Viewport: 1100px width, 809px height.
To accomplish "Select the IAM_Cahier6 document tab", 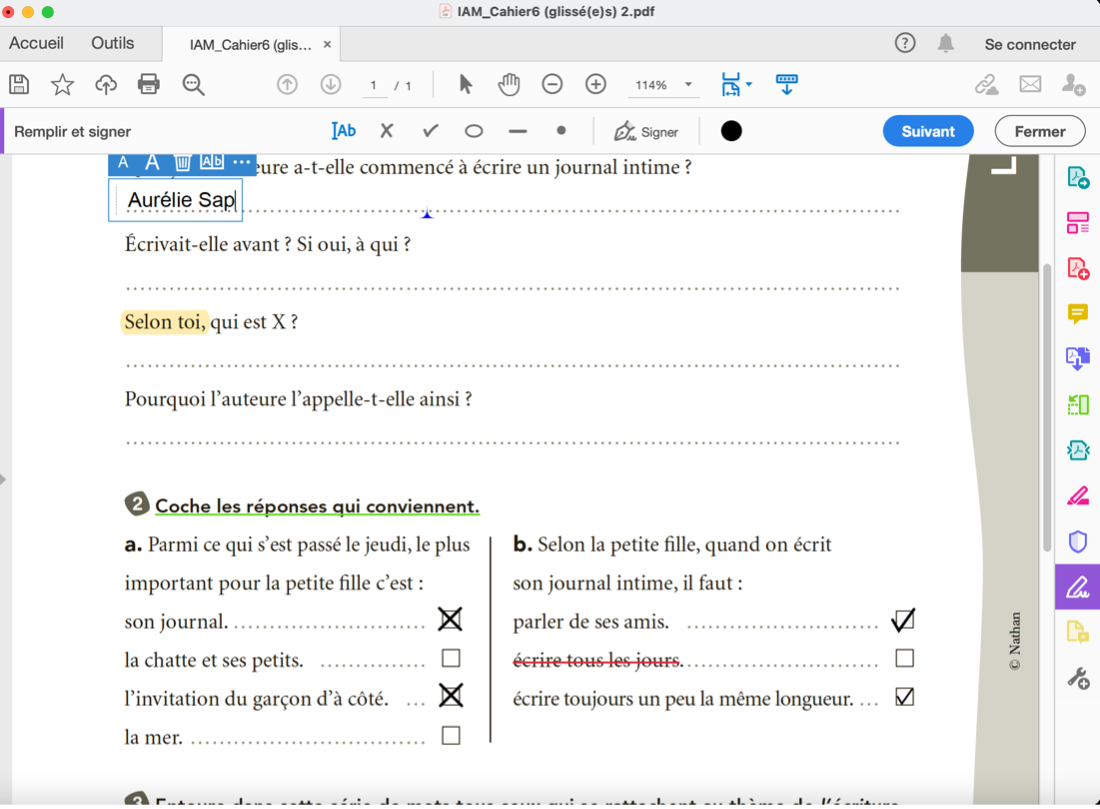I will 250,45.
